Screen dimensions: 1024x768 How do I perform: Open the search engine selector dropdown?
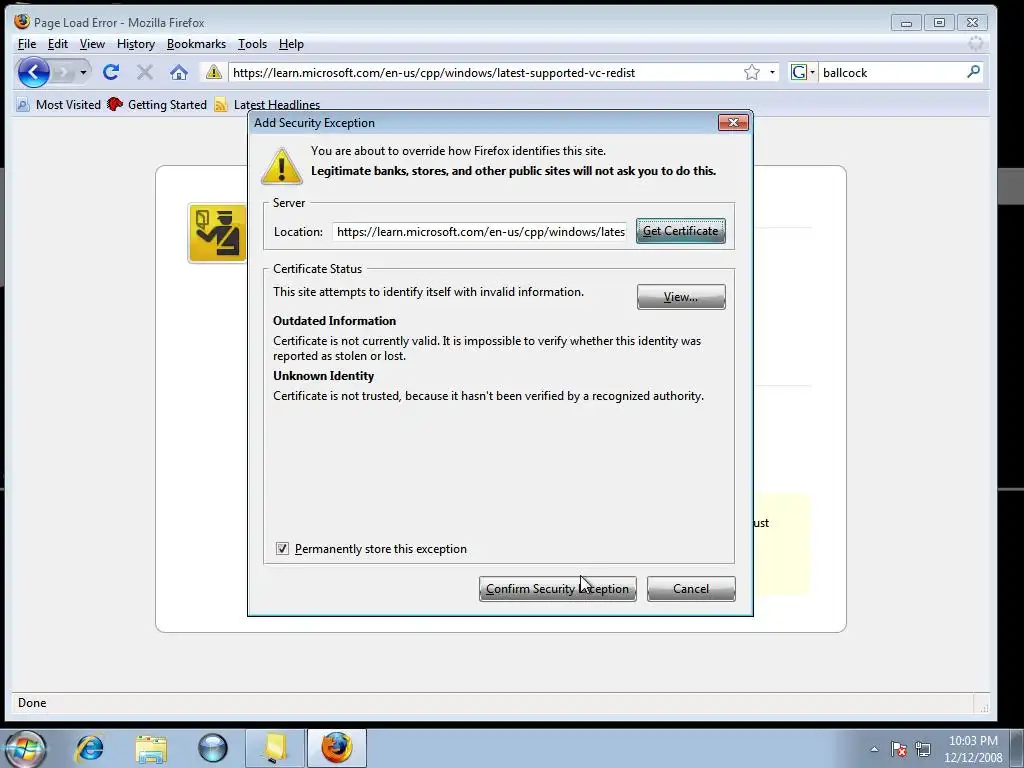coord(812,72)
